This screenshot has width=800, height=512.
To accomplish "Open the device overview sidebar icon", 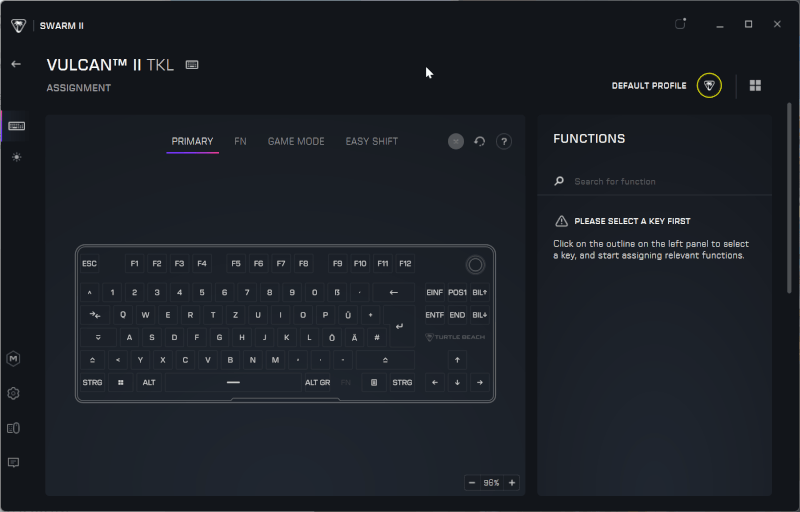I will click(13, 428).
